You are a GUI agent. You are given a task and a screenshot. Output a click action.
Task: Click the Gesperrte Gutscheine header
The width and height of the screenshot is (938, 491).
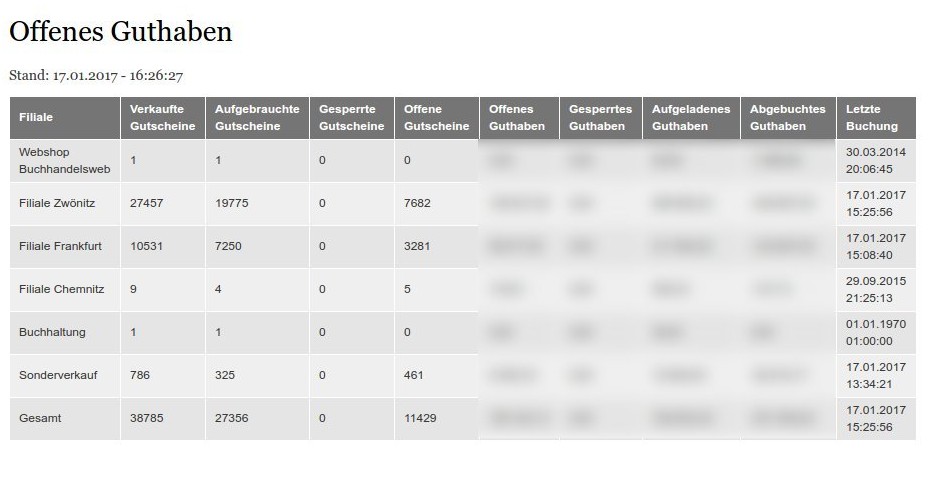tap(351, 118)
